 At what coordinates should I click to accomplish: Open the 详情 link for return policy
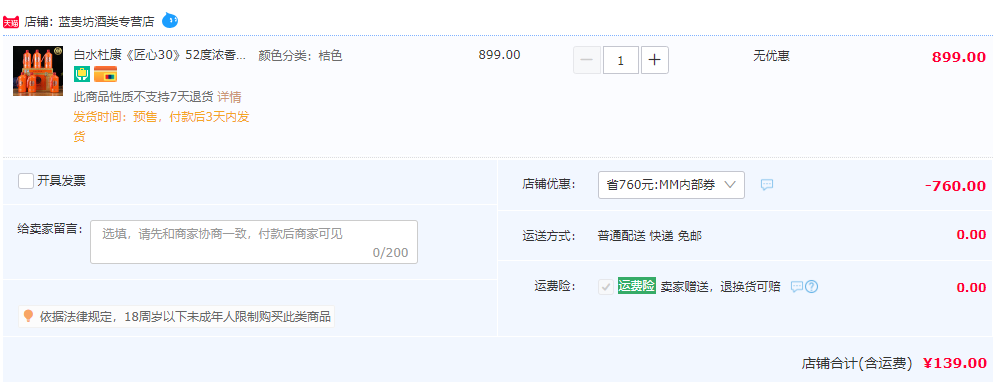coord(229,97)
